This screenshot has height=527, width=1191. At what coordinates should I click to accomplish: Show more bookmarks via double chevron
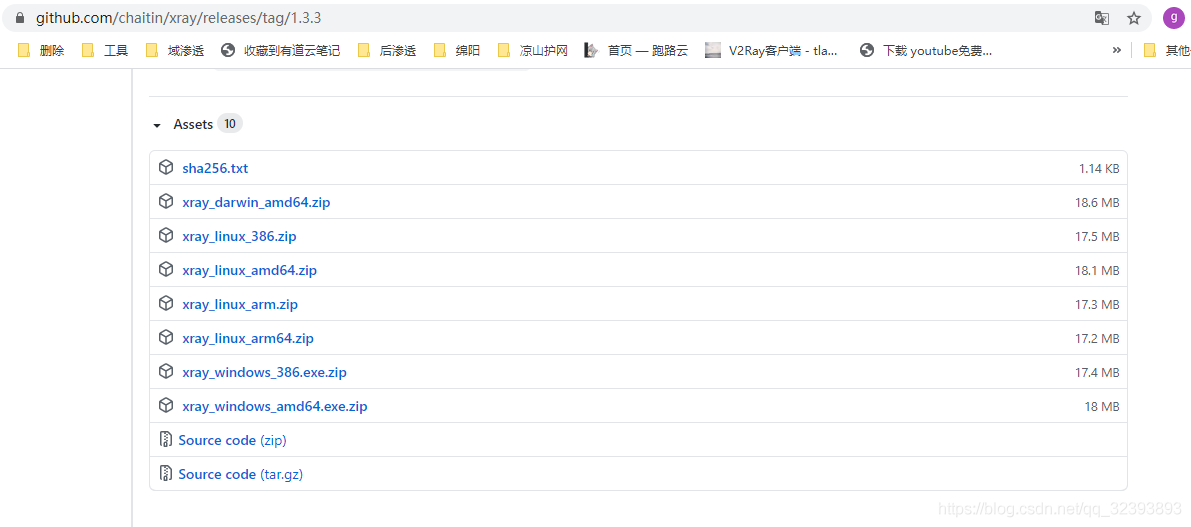tap(1117, 50)
